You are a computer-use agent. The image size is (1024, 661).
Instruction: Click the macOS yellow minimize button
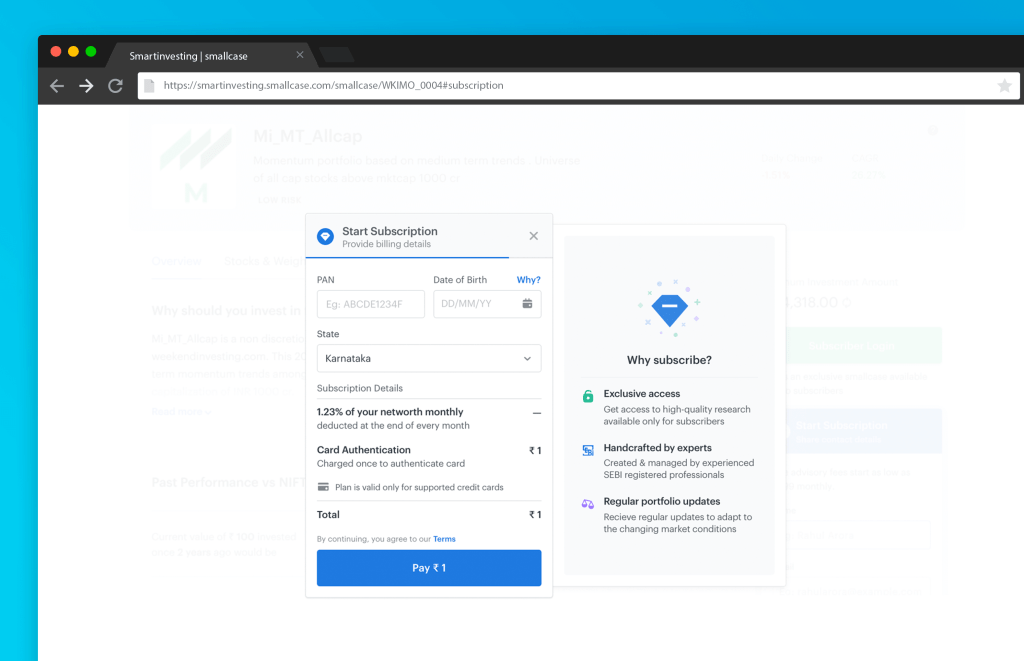click(73, 52)
